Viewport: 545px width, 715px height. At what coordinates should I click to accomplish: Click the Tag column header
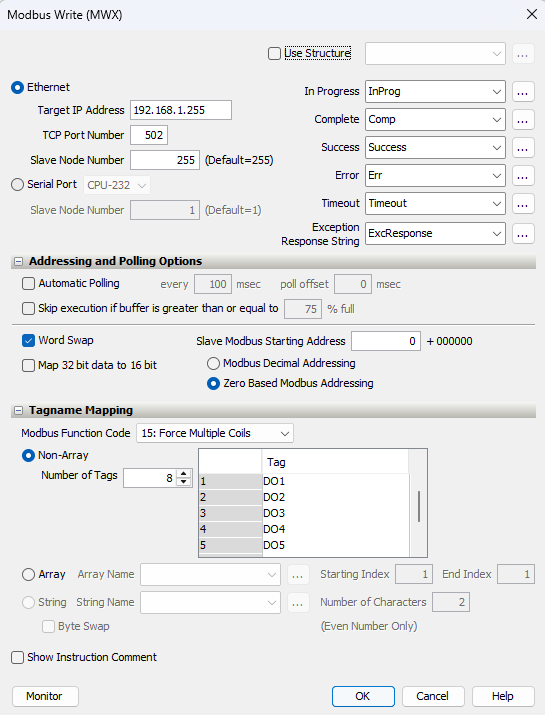click(x=335, y=462)
